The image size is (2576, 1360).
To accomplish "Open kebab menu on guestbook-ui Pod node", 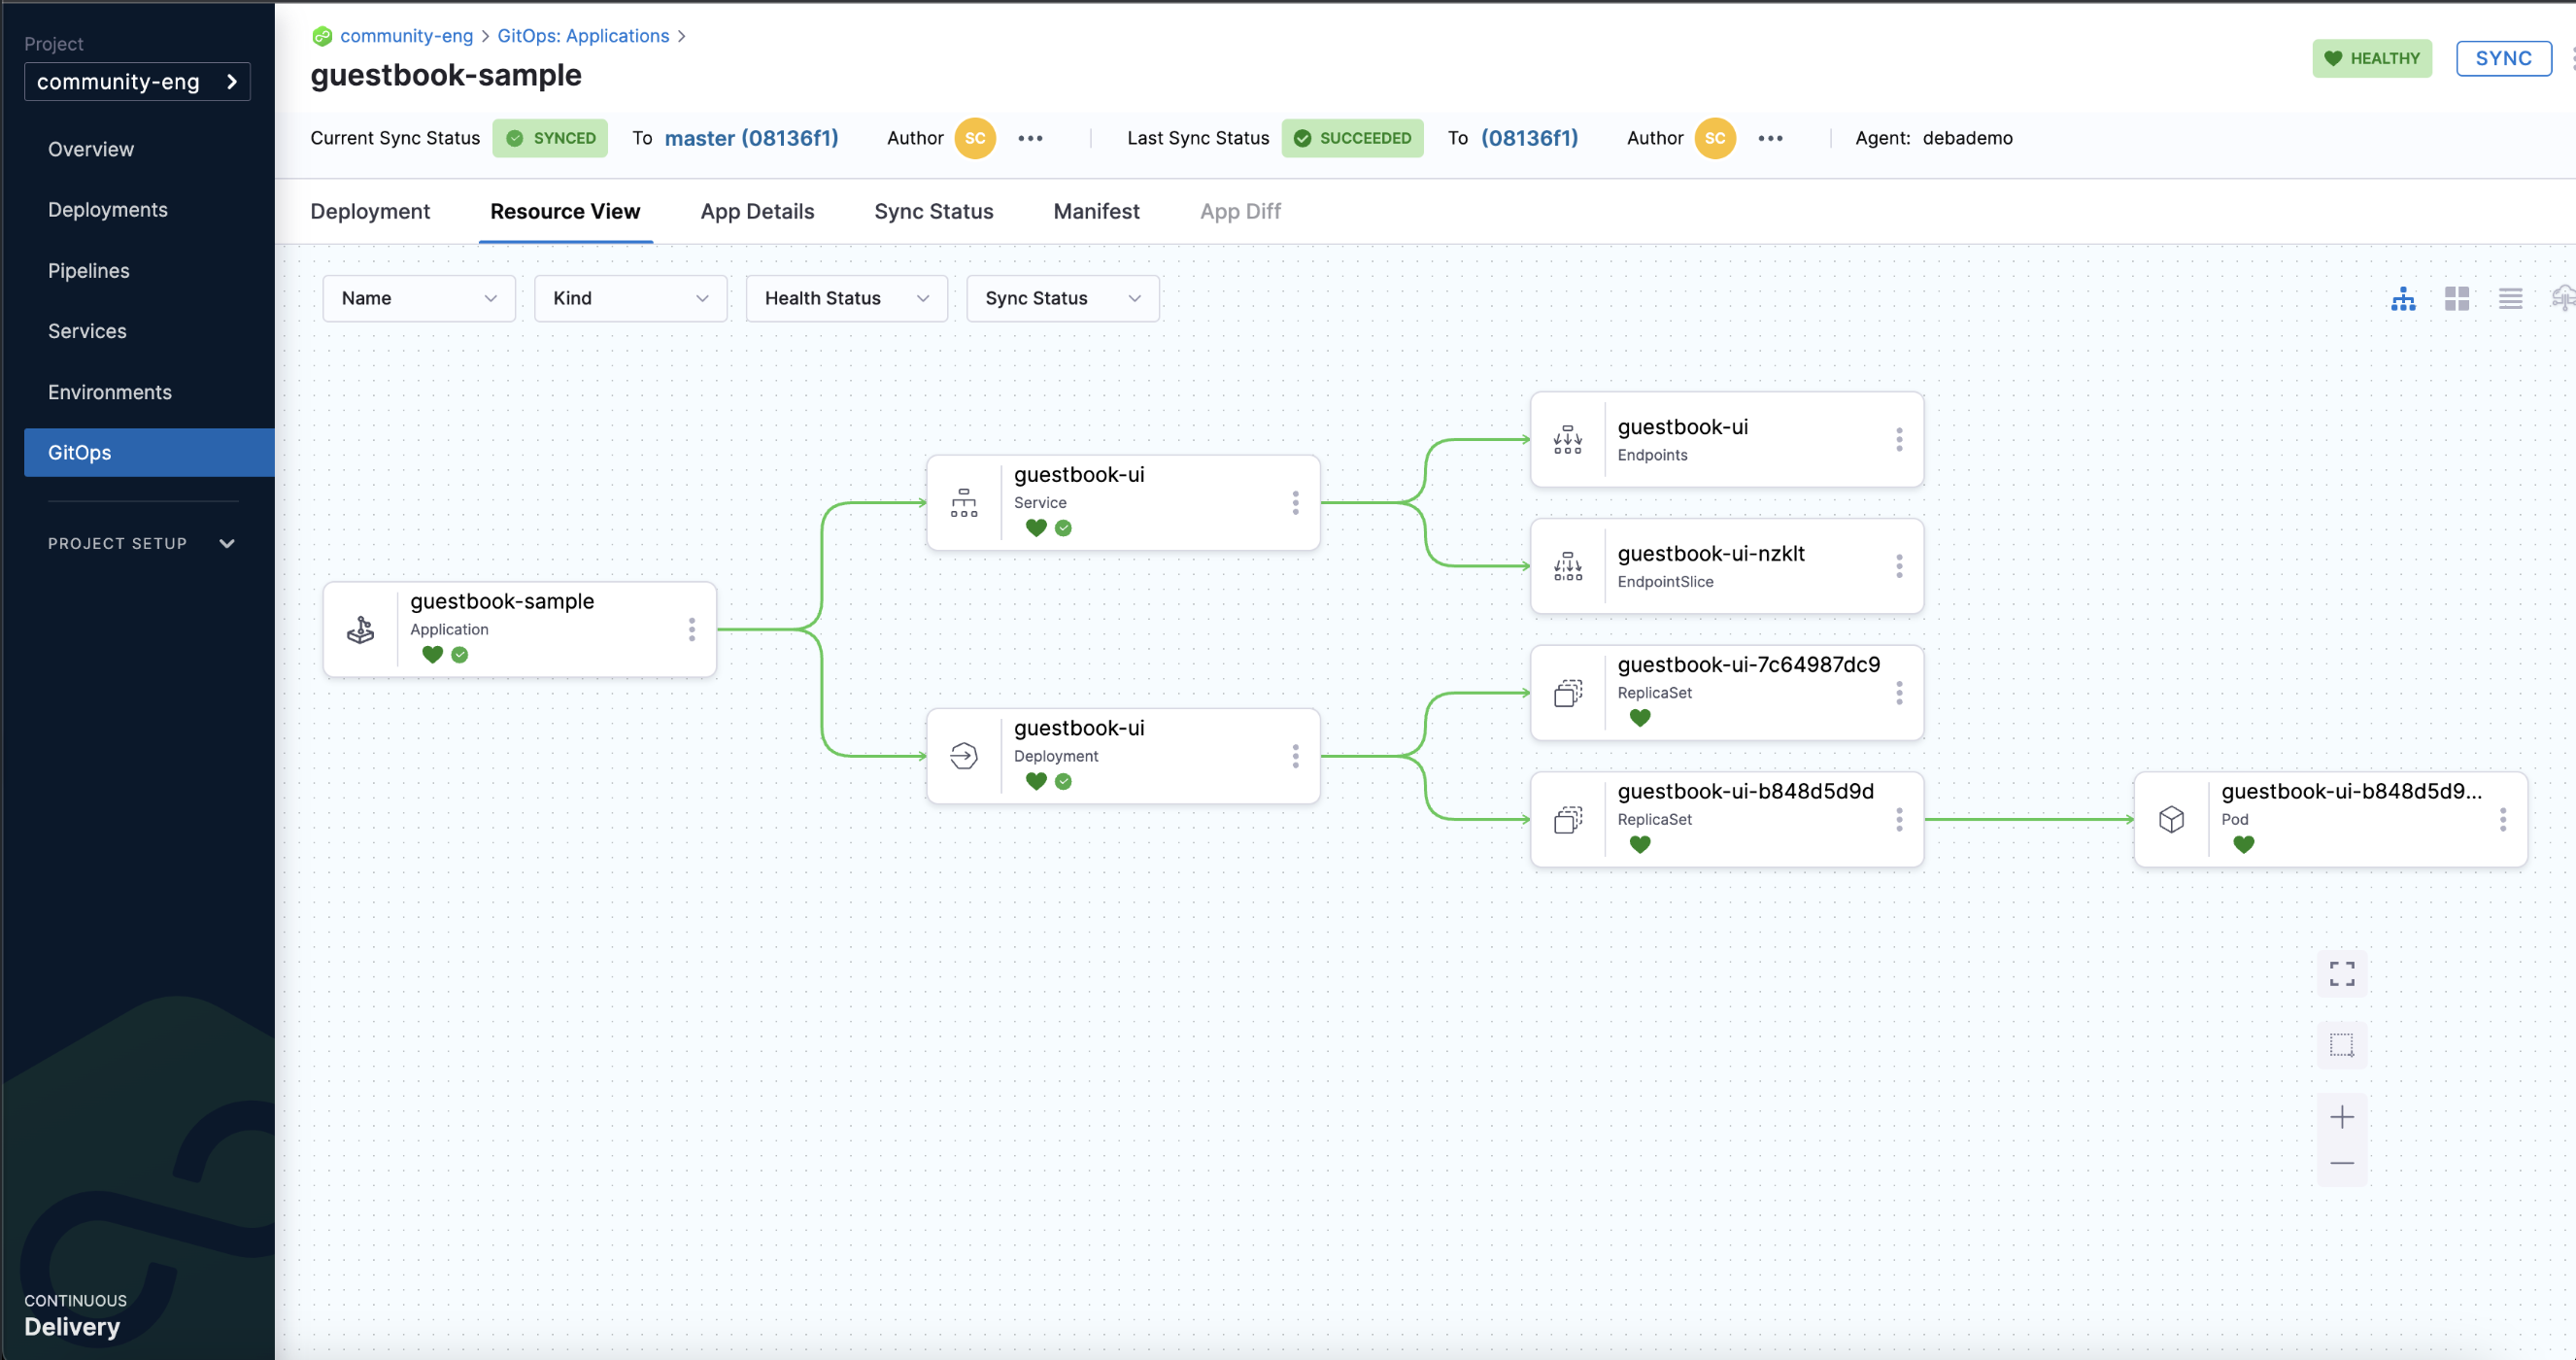I will pyautogui.click(x=2502, y=819).
